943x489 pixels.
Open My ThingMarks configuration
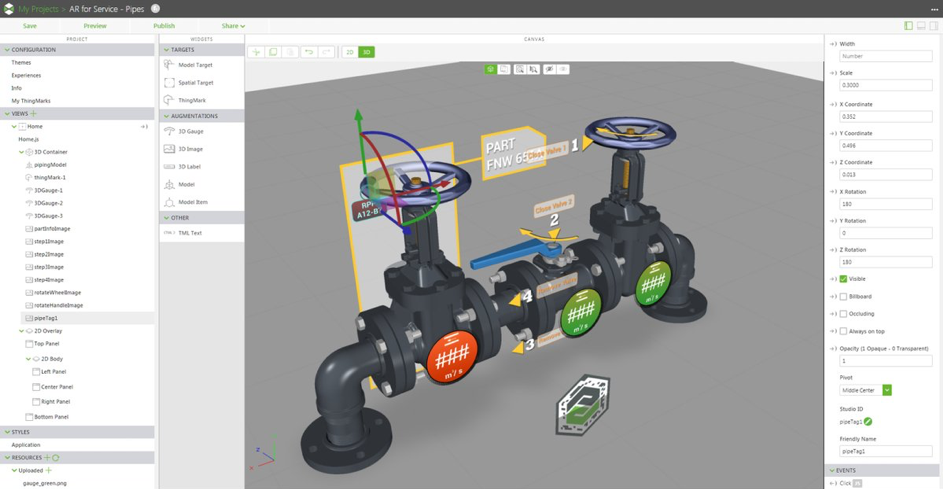tap(31, 101)
